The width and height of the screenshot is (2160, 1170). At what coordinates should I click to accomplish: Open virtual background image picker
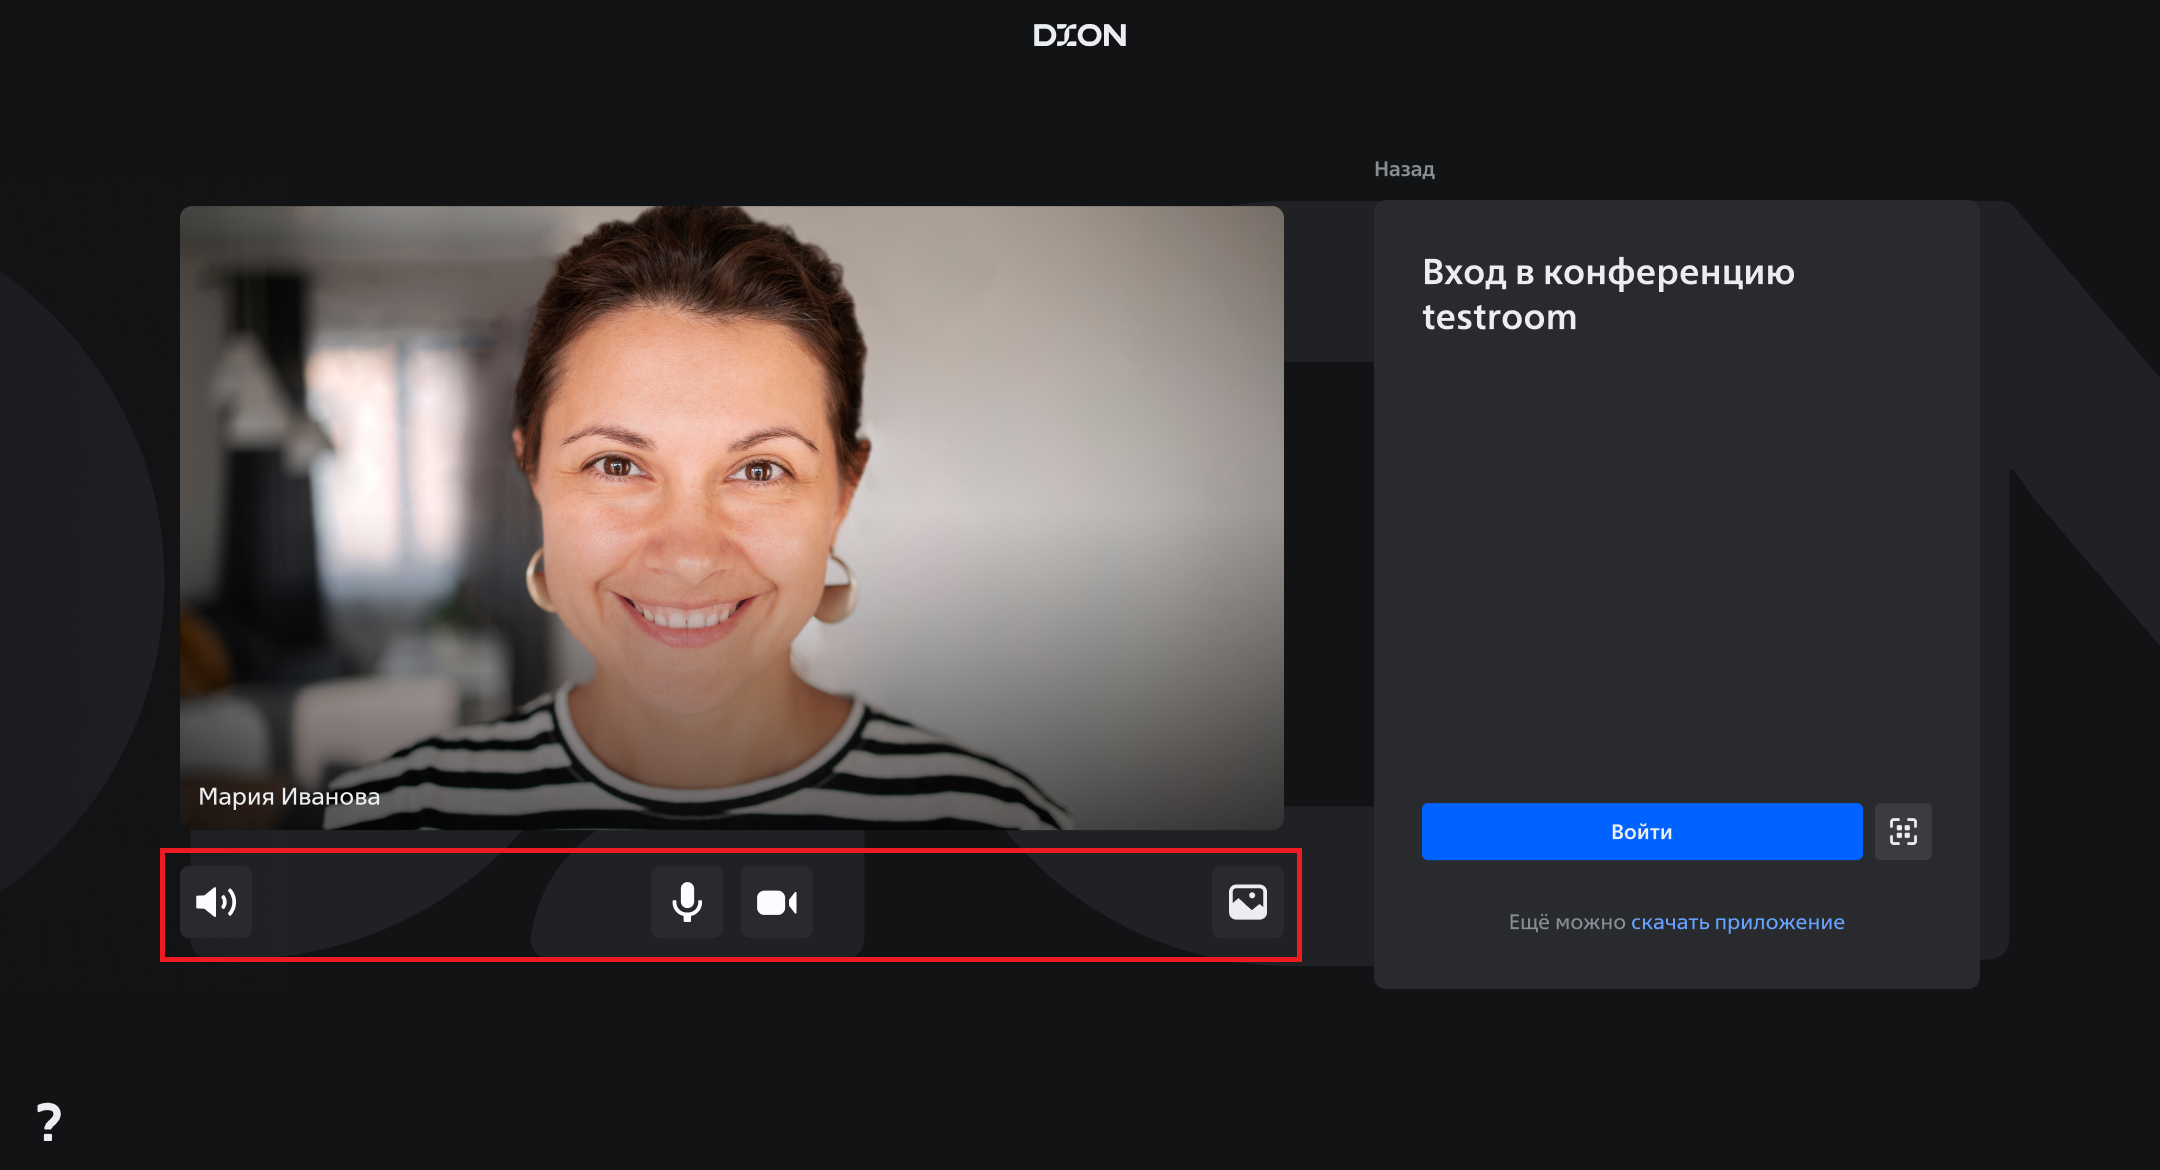coord(1247,902)
